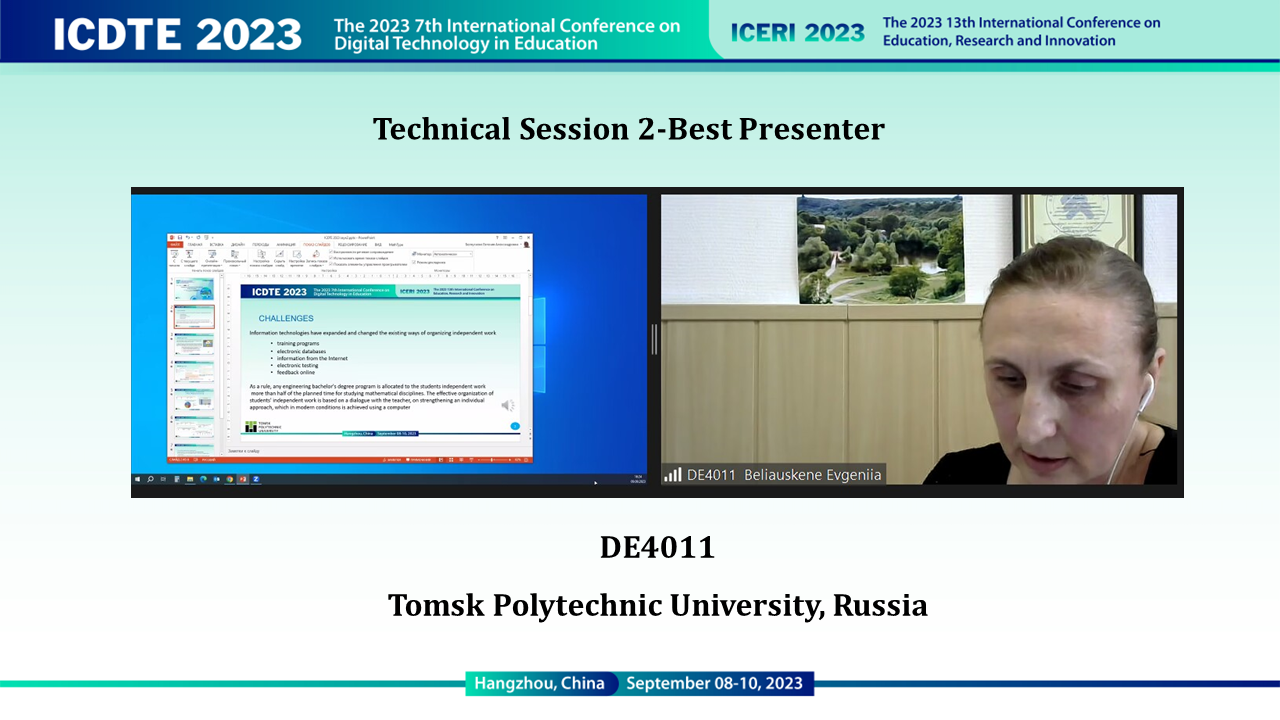
Task: Switch to the Slide Show ribbon tab
Action: pyautogui.click(x=316, y=244)
